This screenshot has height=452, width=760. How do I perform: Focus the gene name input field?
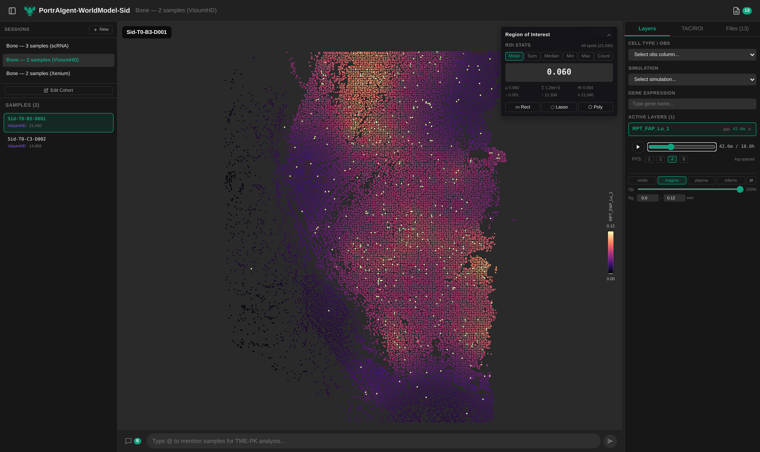[x=692, y=104]
